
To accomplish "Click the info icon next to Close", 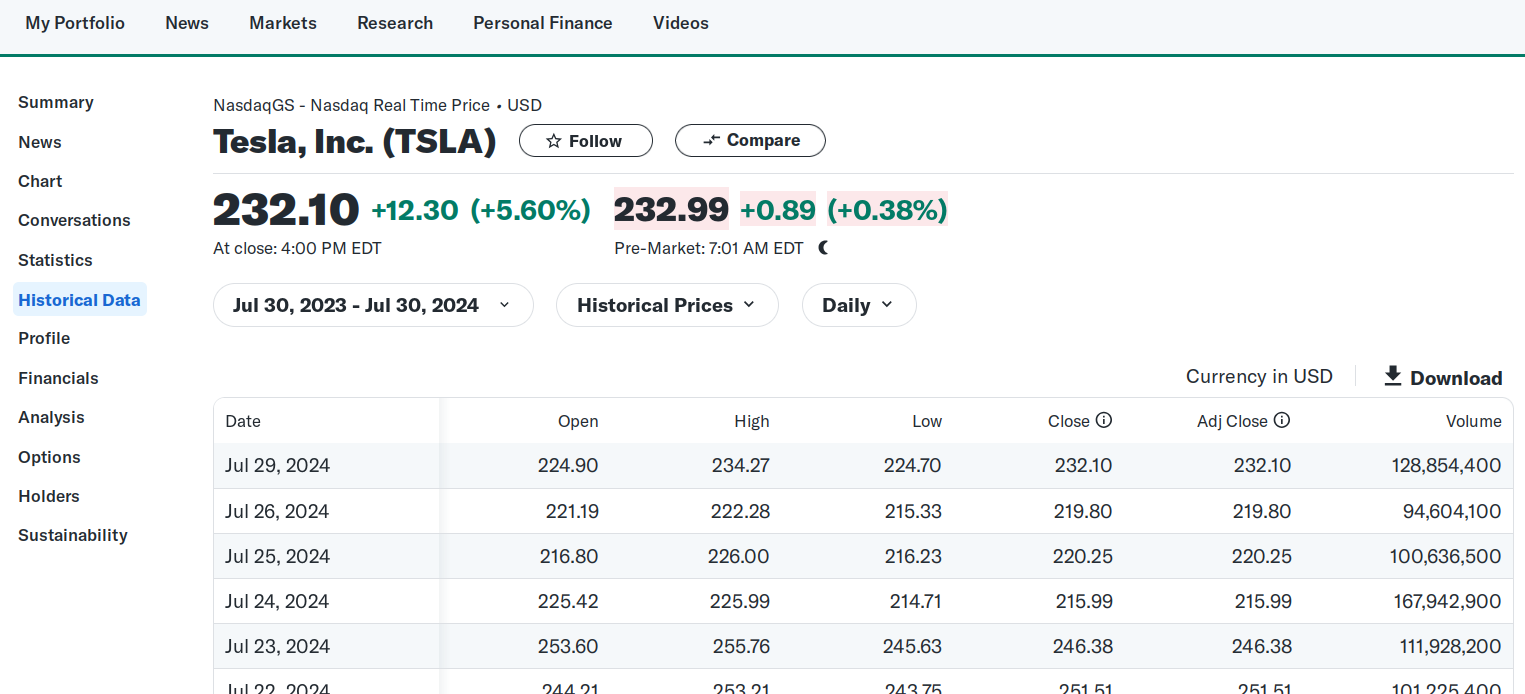I will (x=1104, y=421).
